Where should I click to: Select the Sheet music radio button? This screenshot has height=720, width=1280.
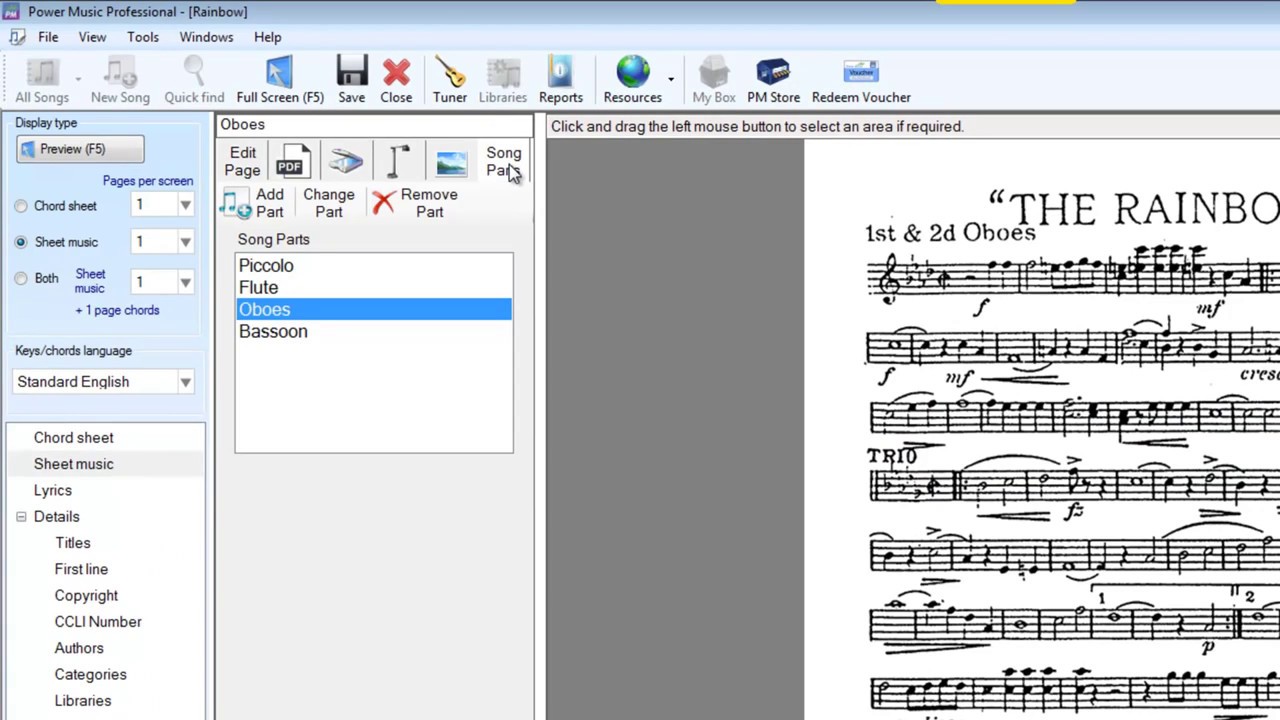coord(21,242)
